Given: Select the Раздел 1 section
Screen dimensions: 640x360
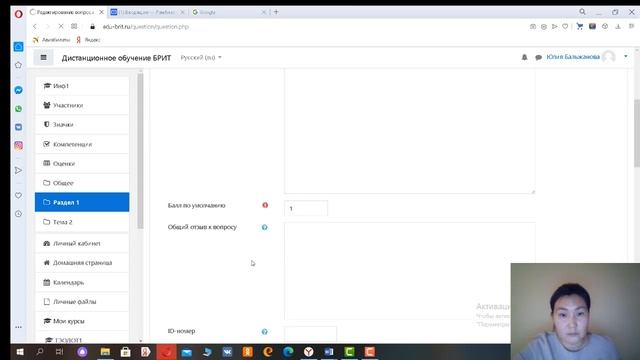Looking at the screenshot, I should point(82,202).
